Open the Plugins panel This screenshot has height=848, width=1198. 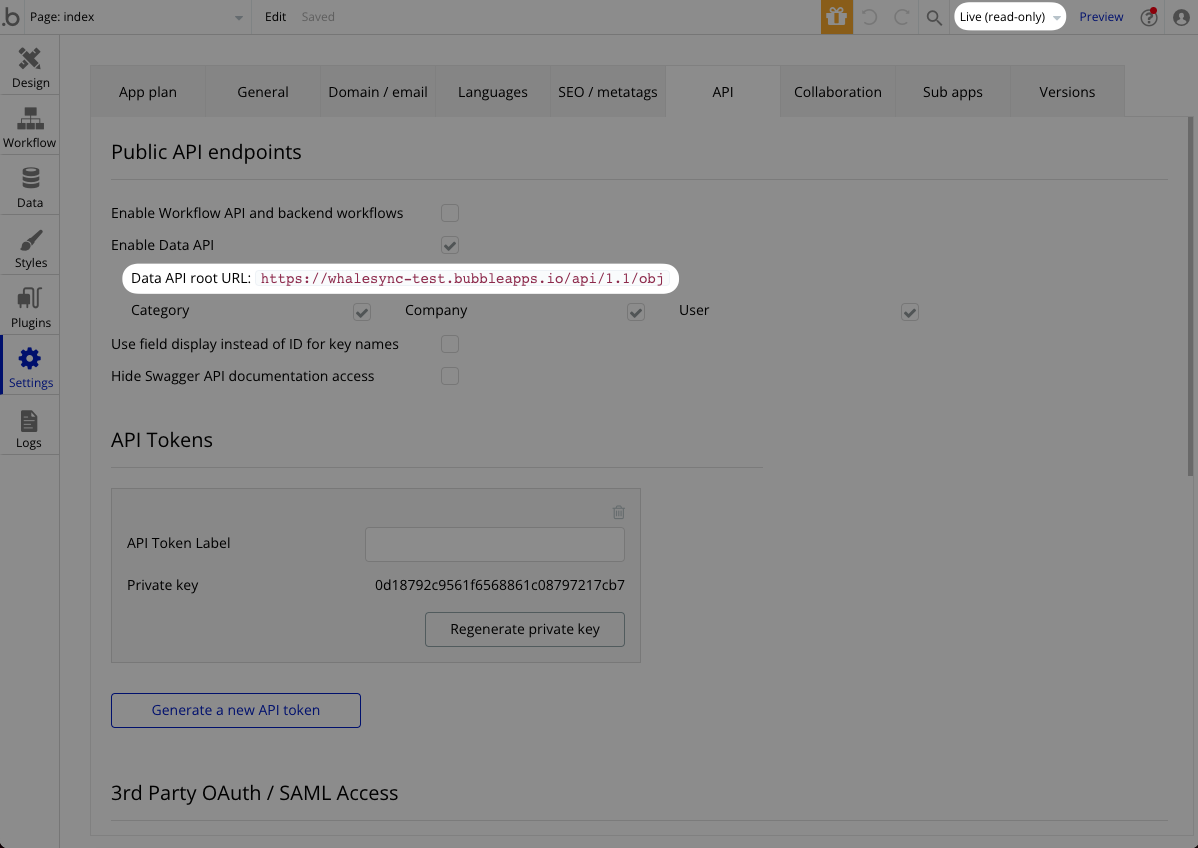(30, 305)
